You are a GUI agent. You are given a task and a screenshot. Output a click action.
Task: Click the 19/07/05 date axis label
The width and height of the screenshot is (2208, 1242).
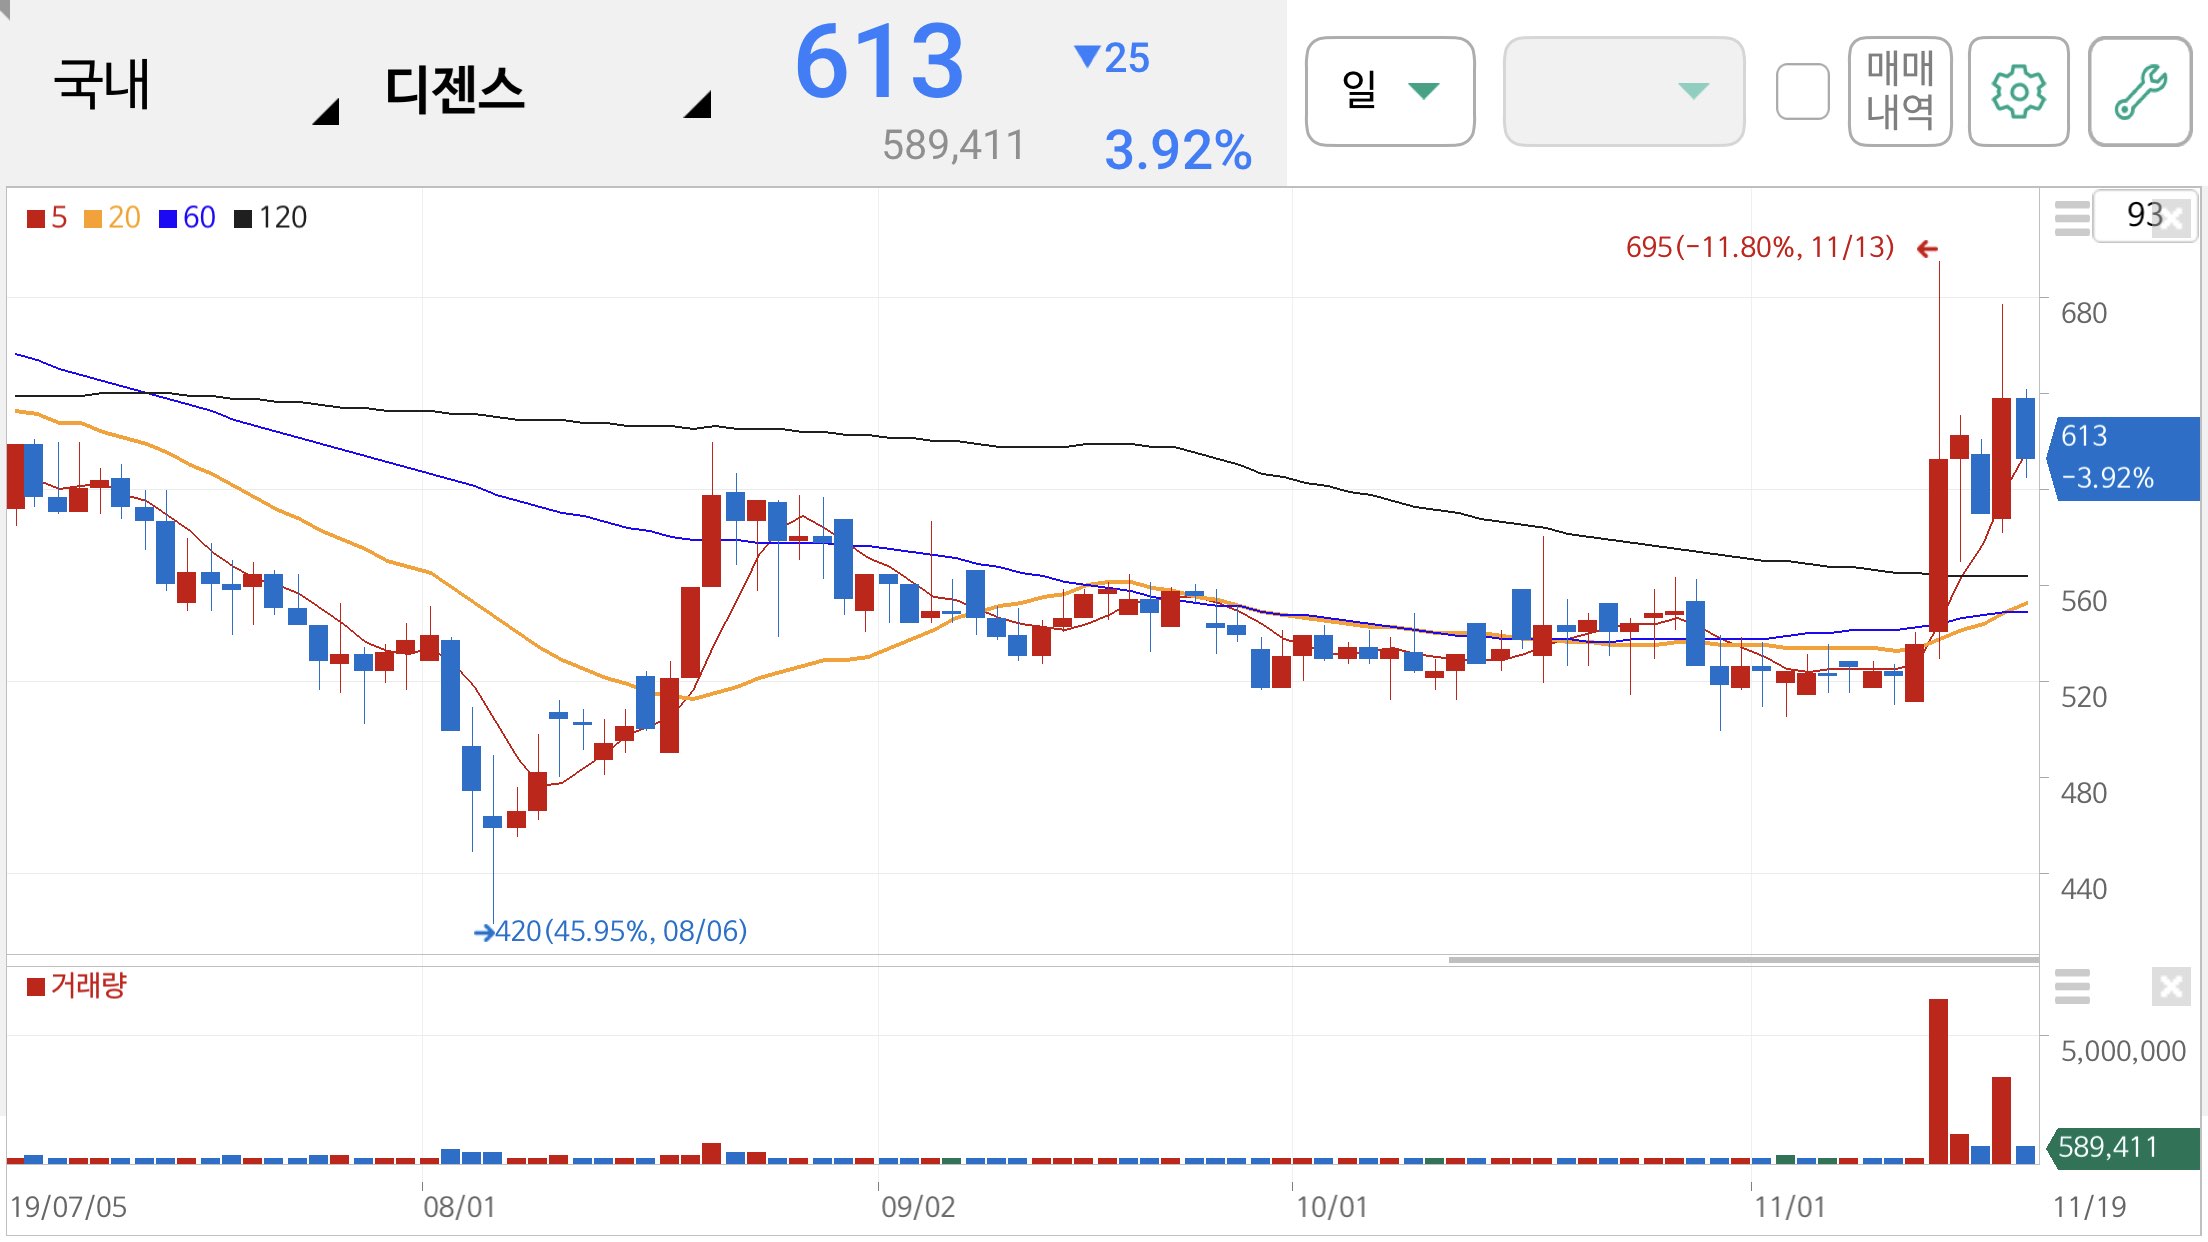point(68,1208)
